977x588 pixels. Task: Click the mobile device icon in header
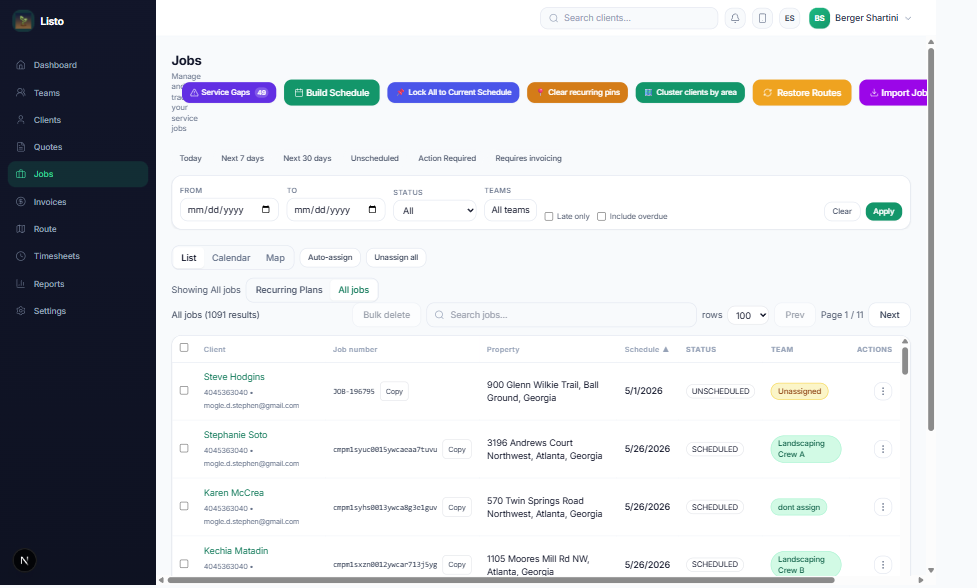pos(762,18)
